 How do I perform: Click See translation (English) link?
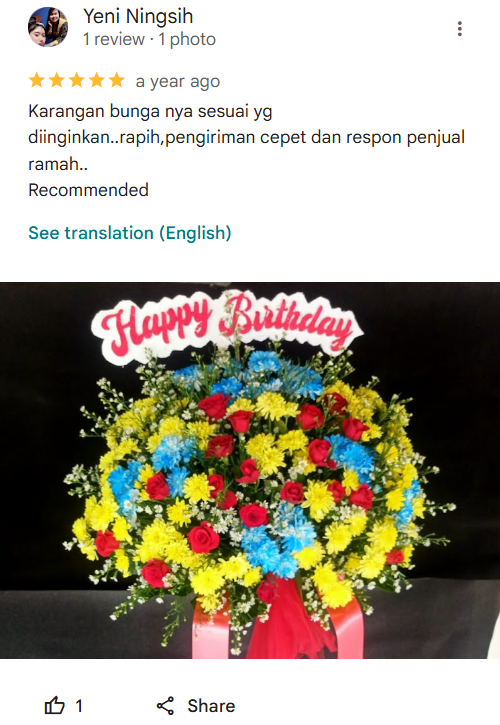[x=130, y=233]
